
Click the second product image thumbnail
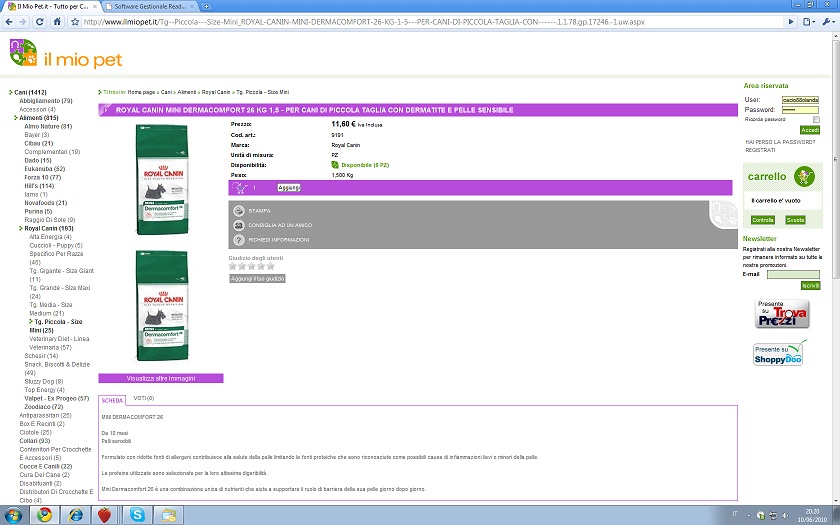point(162,305)
